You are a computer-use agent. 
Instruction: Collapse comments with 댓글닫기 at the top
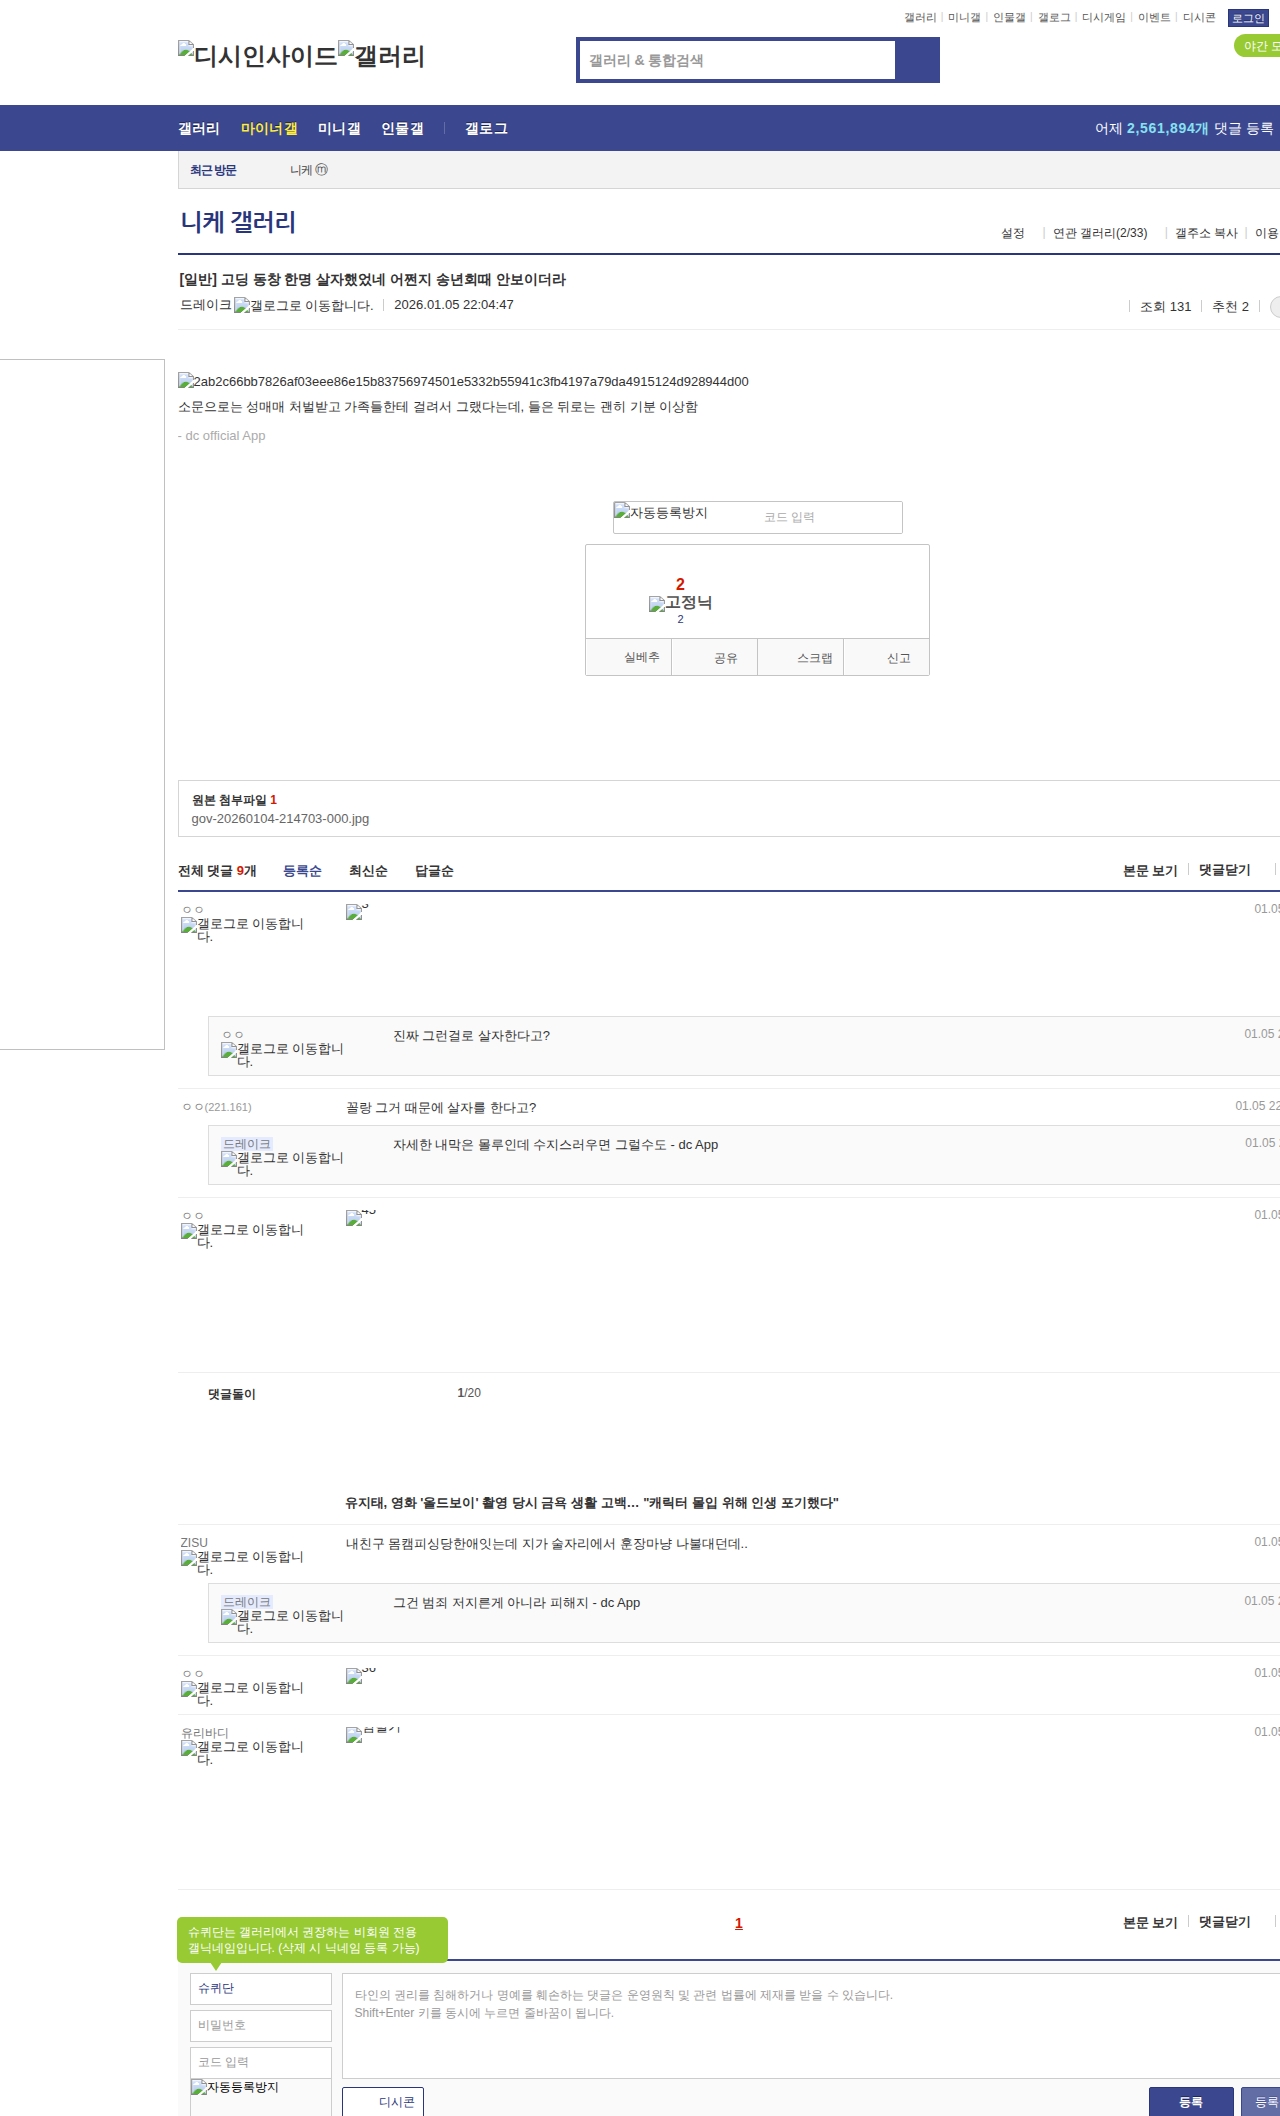(1224, 870)
